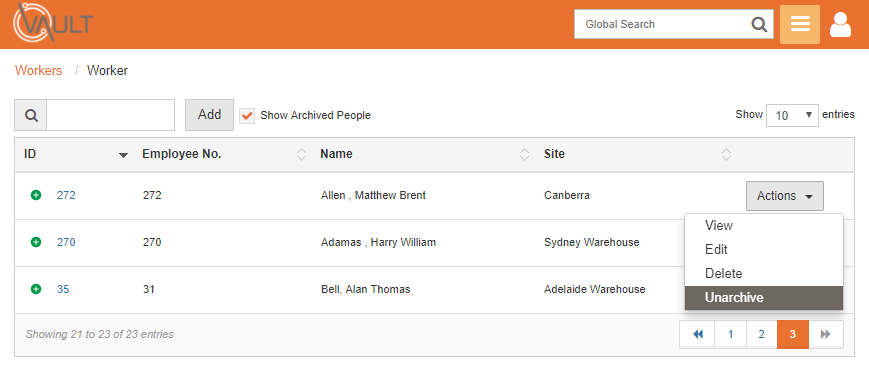Expand row 272 green plus icon

point(36,195)
